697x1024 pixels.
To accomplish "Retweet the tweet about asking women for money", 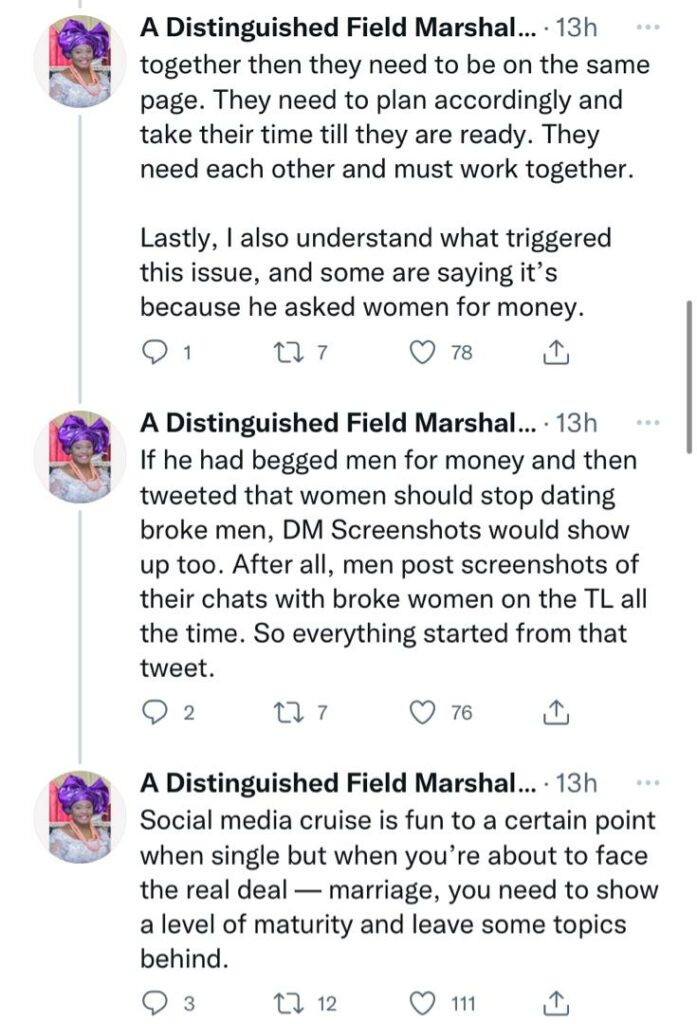I will (x=287, y=352).
